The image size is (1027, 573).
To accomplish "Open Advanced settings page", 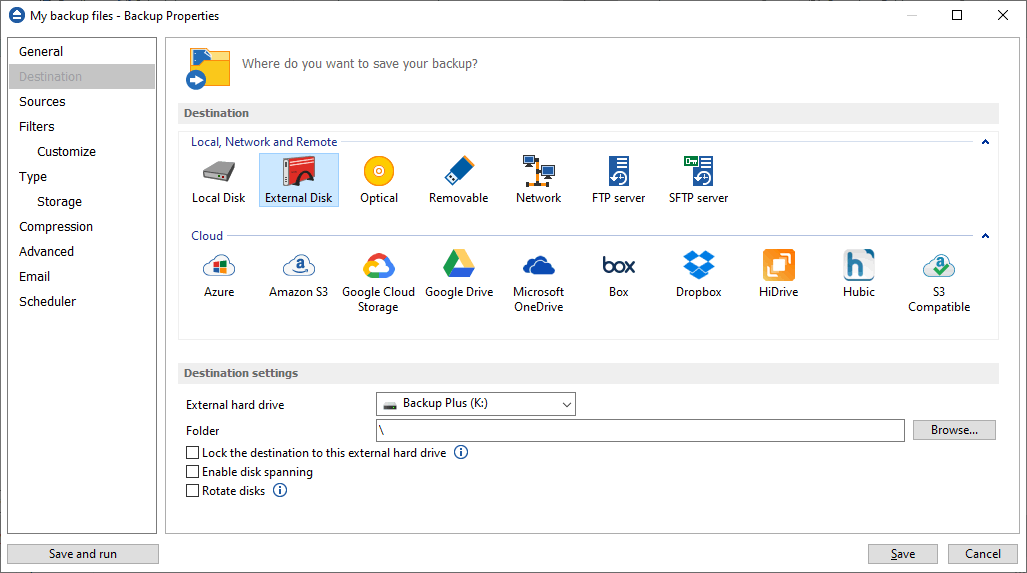I will pyautogui.click(x=82, y=251).
